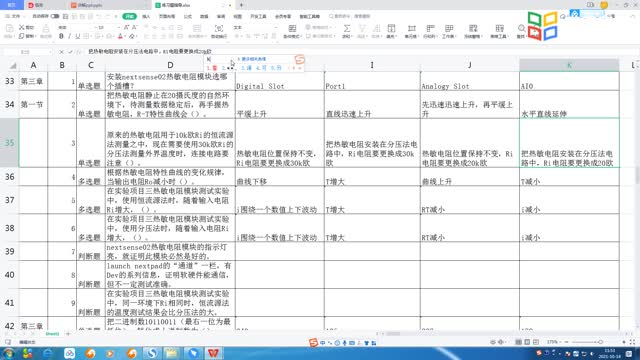Open the font color dropdown arrow
The height and width of the screenshot is (360, 640).
click(125, 37)
